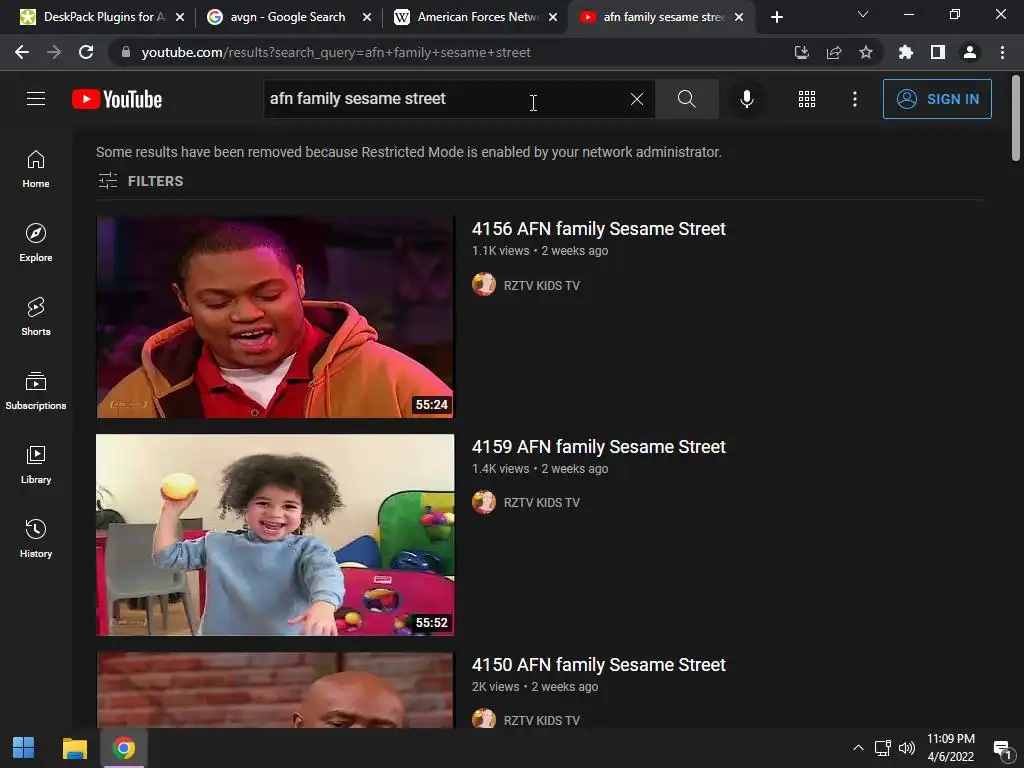Open Shorts in the sidebar
1024x768 pixels.
[x=36, y=316]
